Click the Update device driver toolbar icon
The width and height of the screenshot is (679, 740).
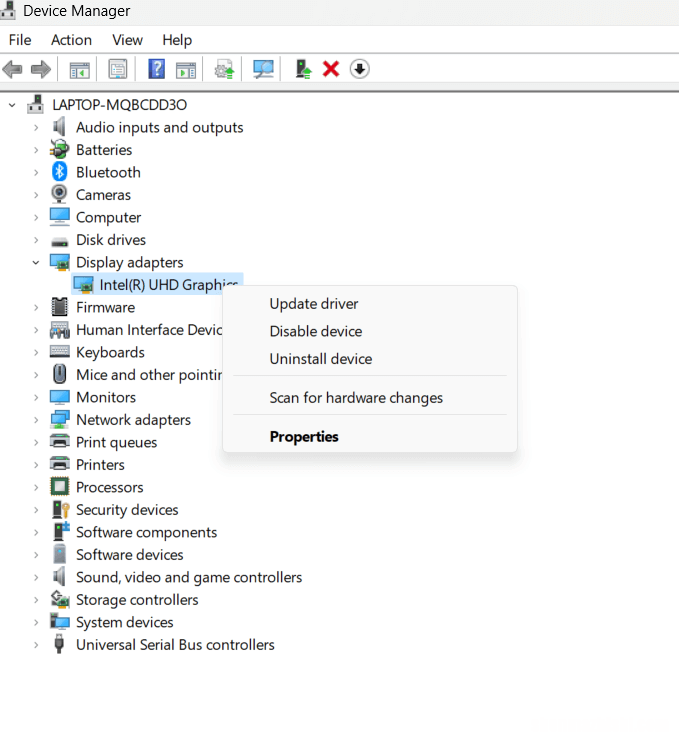[x=303, y=69]
